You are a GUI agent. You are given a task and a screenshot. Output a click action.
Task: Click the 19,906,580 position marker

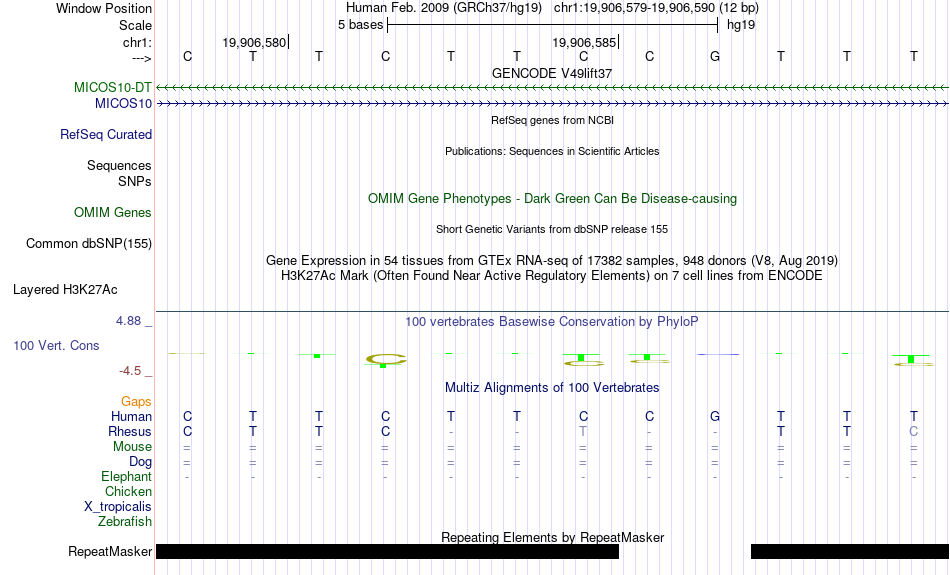coord(256,42)
